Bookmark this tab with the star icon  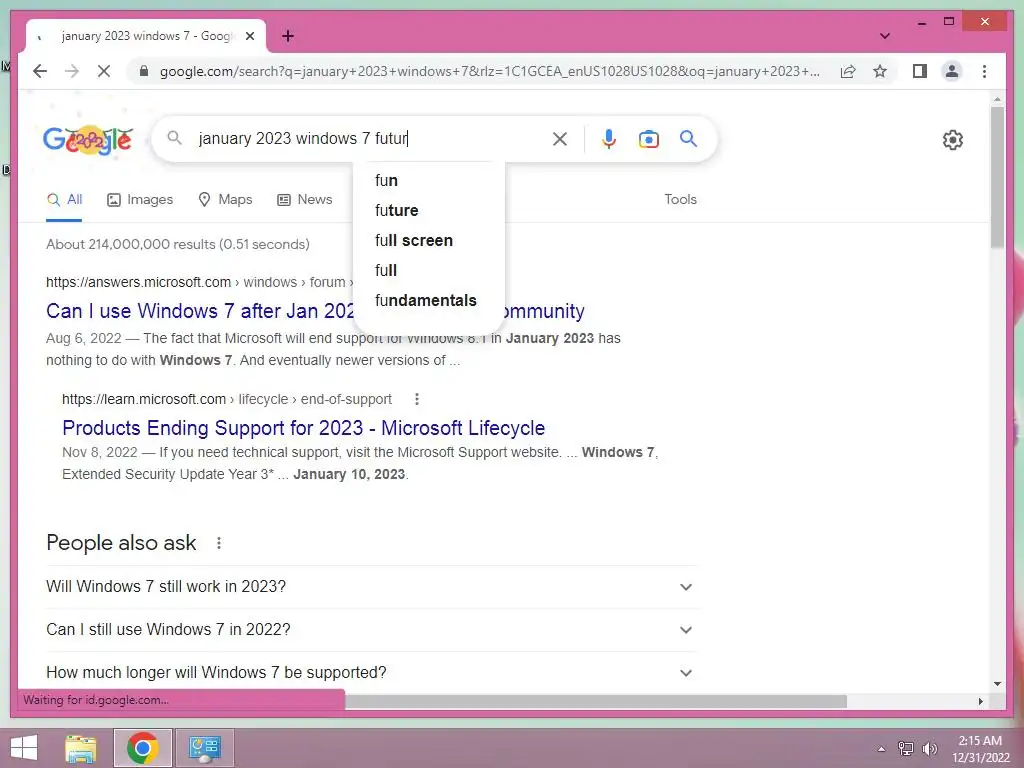coord(880,71)
